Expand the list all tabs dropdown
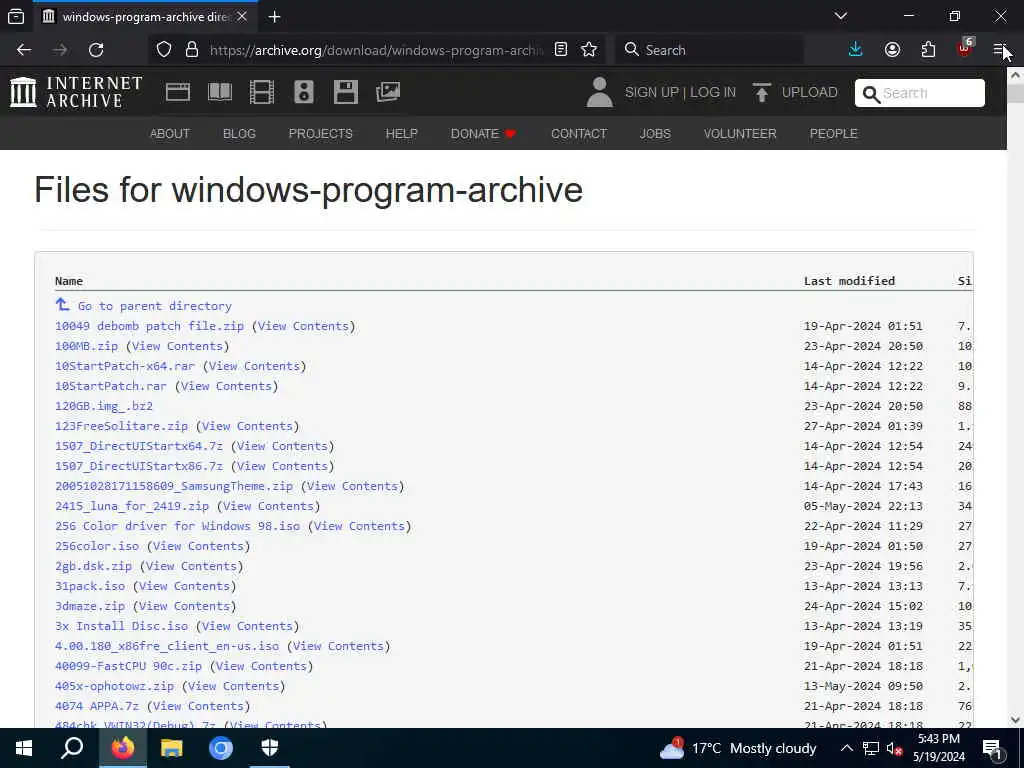 [x=841, y=16]
